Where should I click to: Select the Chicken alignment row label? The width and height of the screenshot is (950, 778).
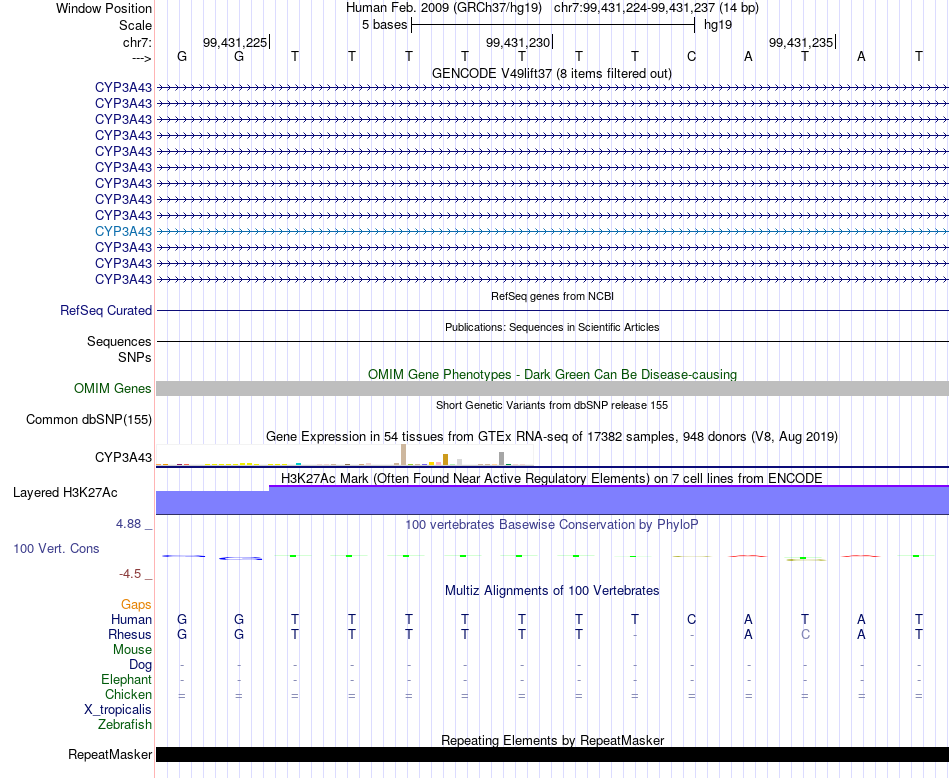click(128, 694)
